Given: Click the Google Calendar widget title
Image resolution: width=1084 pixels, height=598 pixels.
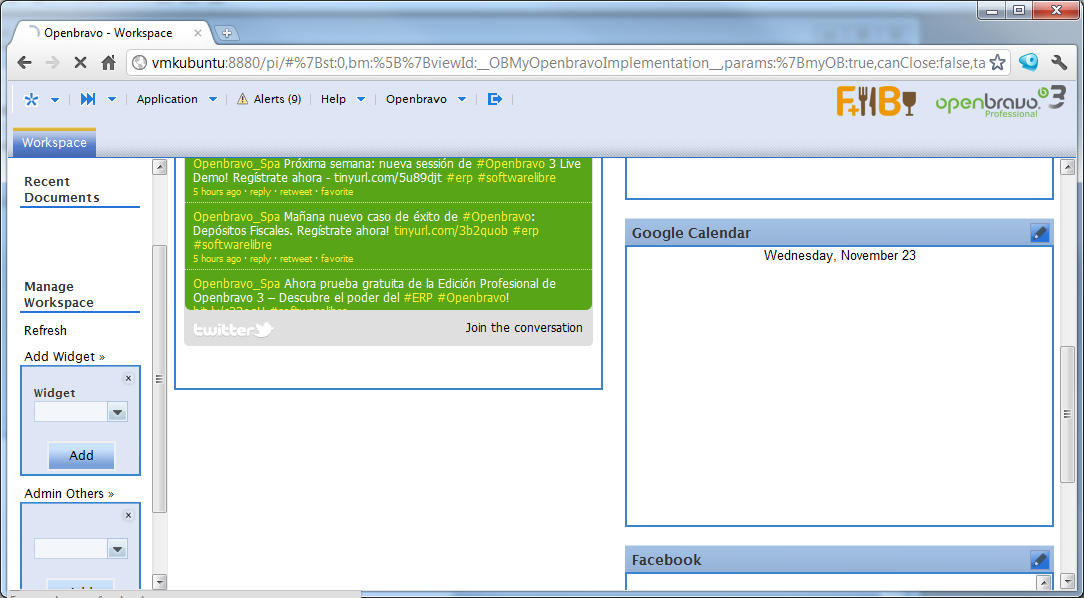Looking at the screenshot, I should pyautogui.click(x=691, y=233).
